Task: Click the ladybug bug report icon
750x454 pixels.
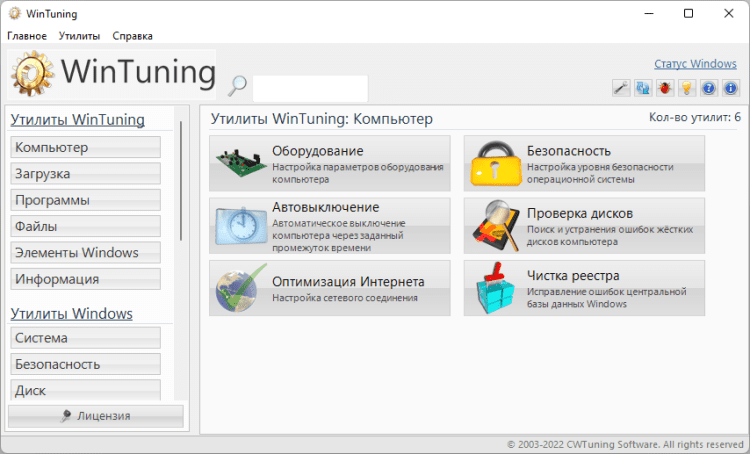Action: (x=665, y=88)
